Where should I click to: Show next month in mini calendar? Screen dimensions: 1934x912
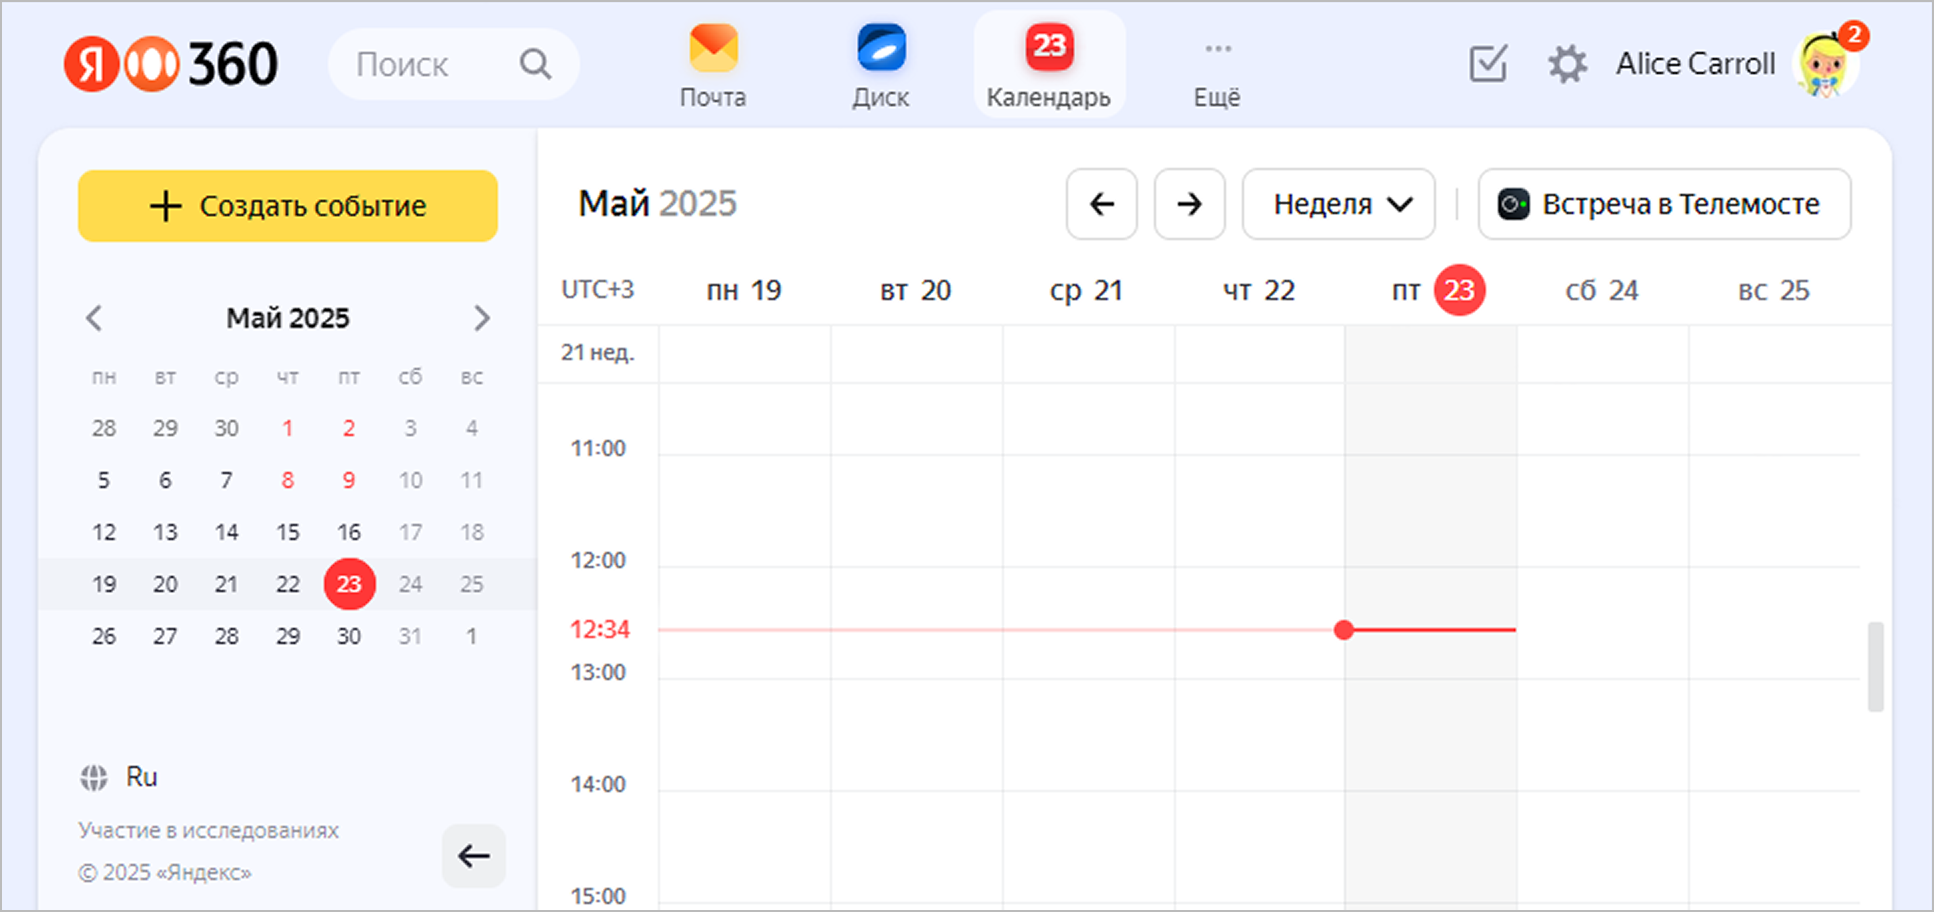click(481, 318)
